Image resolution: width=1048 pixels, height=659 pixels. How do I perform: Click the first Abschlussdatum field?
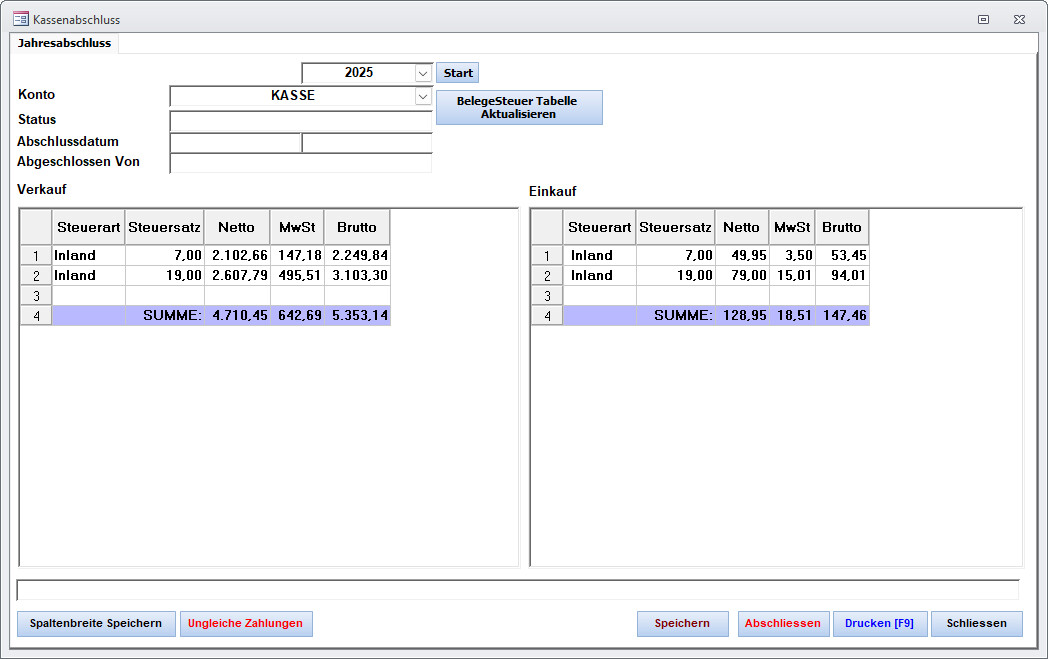(x=235, y=142)
